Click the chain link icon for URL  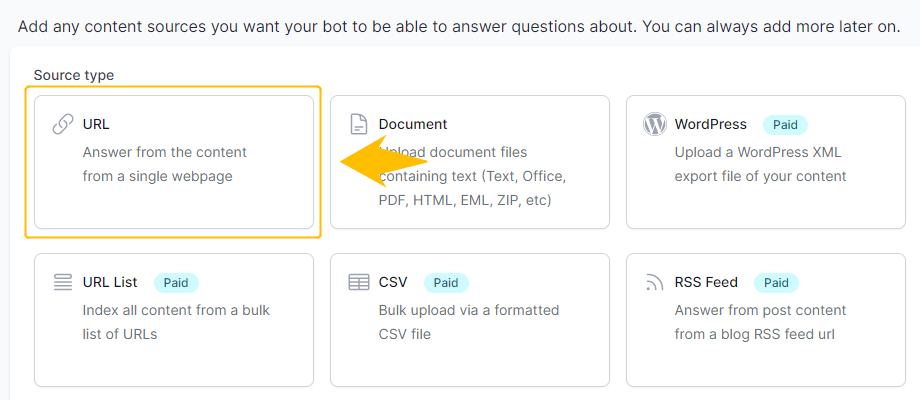tap(63, 124)
